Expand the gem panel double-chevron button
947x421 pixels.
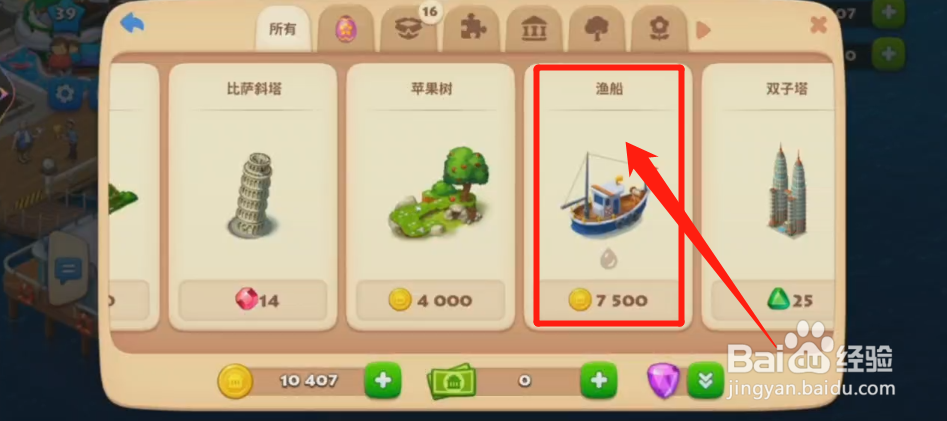tap(705, 380)
